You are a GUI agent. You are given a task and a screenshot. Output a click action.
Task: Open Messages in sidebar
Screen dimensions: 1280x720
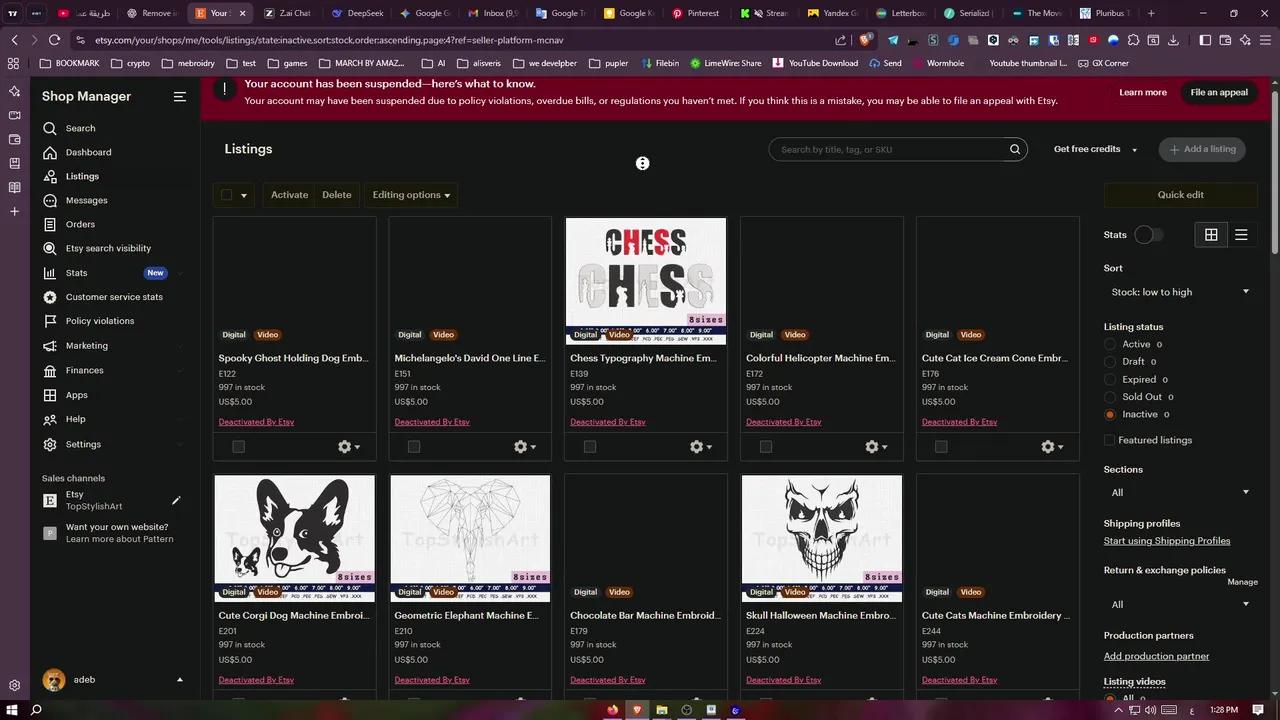tap(86, 200)
